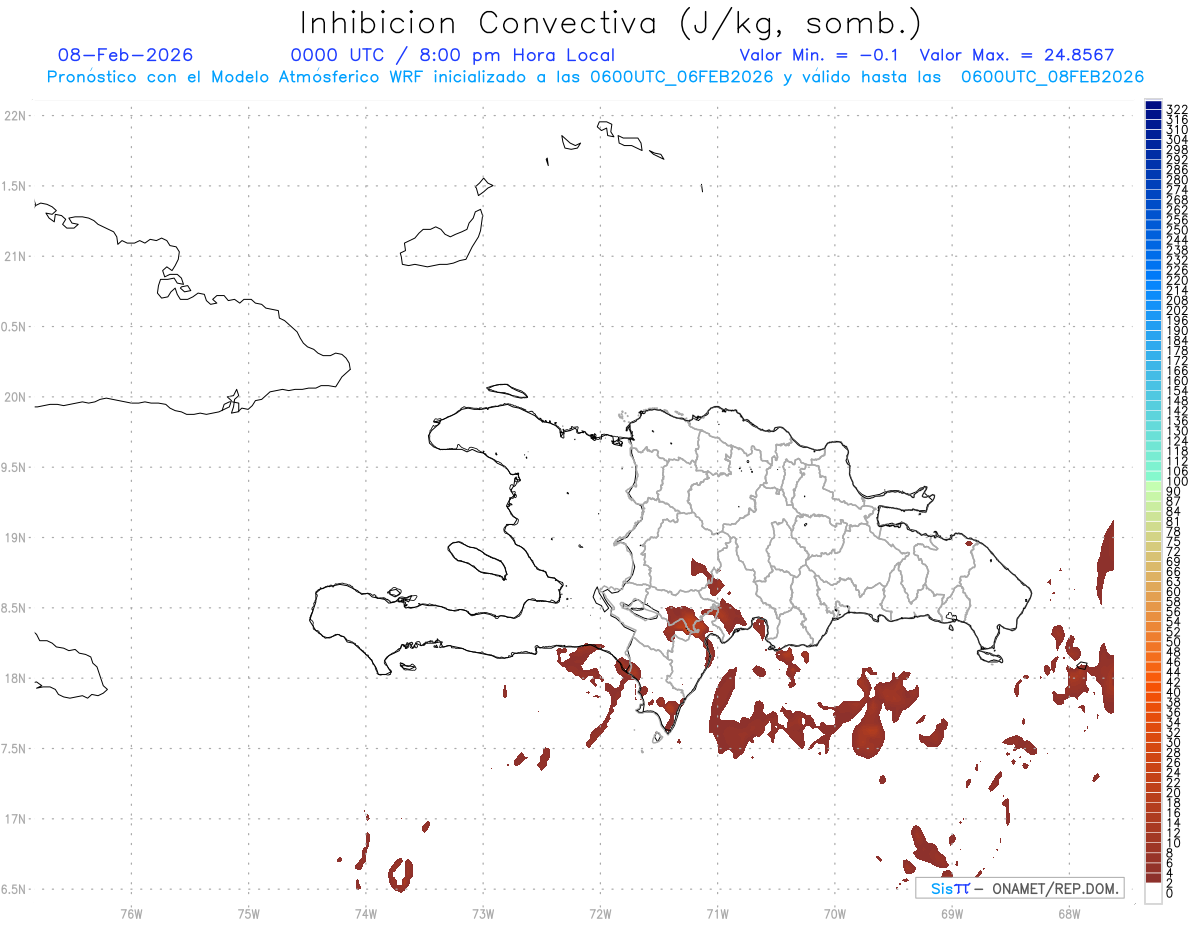1200x927 pixels.
Task: Click the '322' colorbar value
Action: (1176, 108)
